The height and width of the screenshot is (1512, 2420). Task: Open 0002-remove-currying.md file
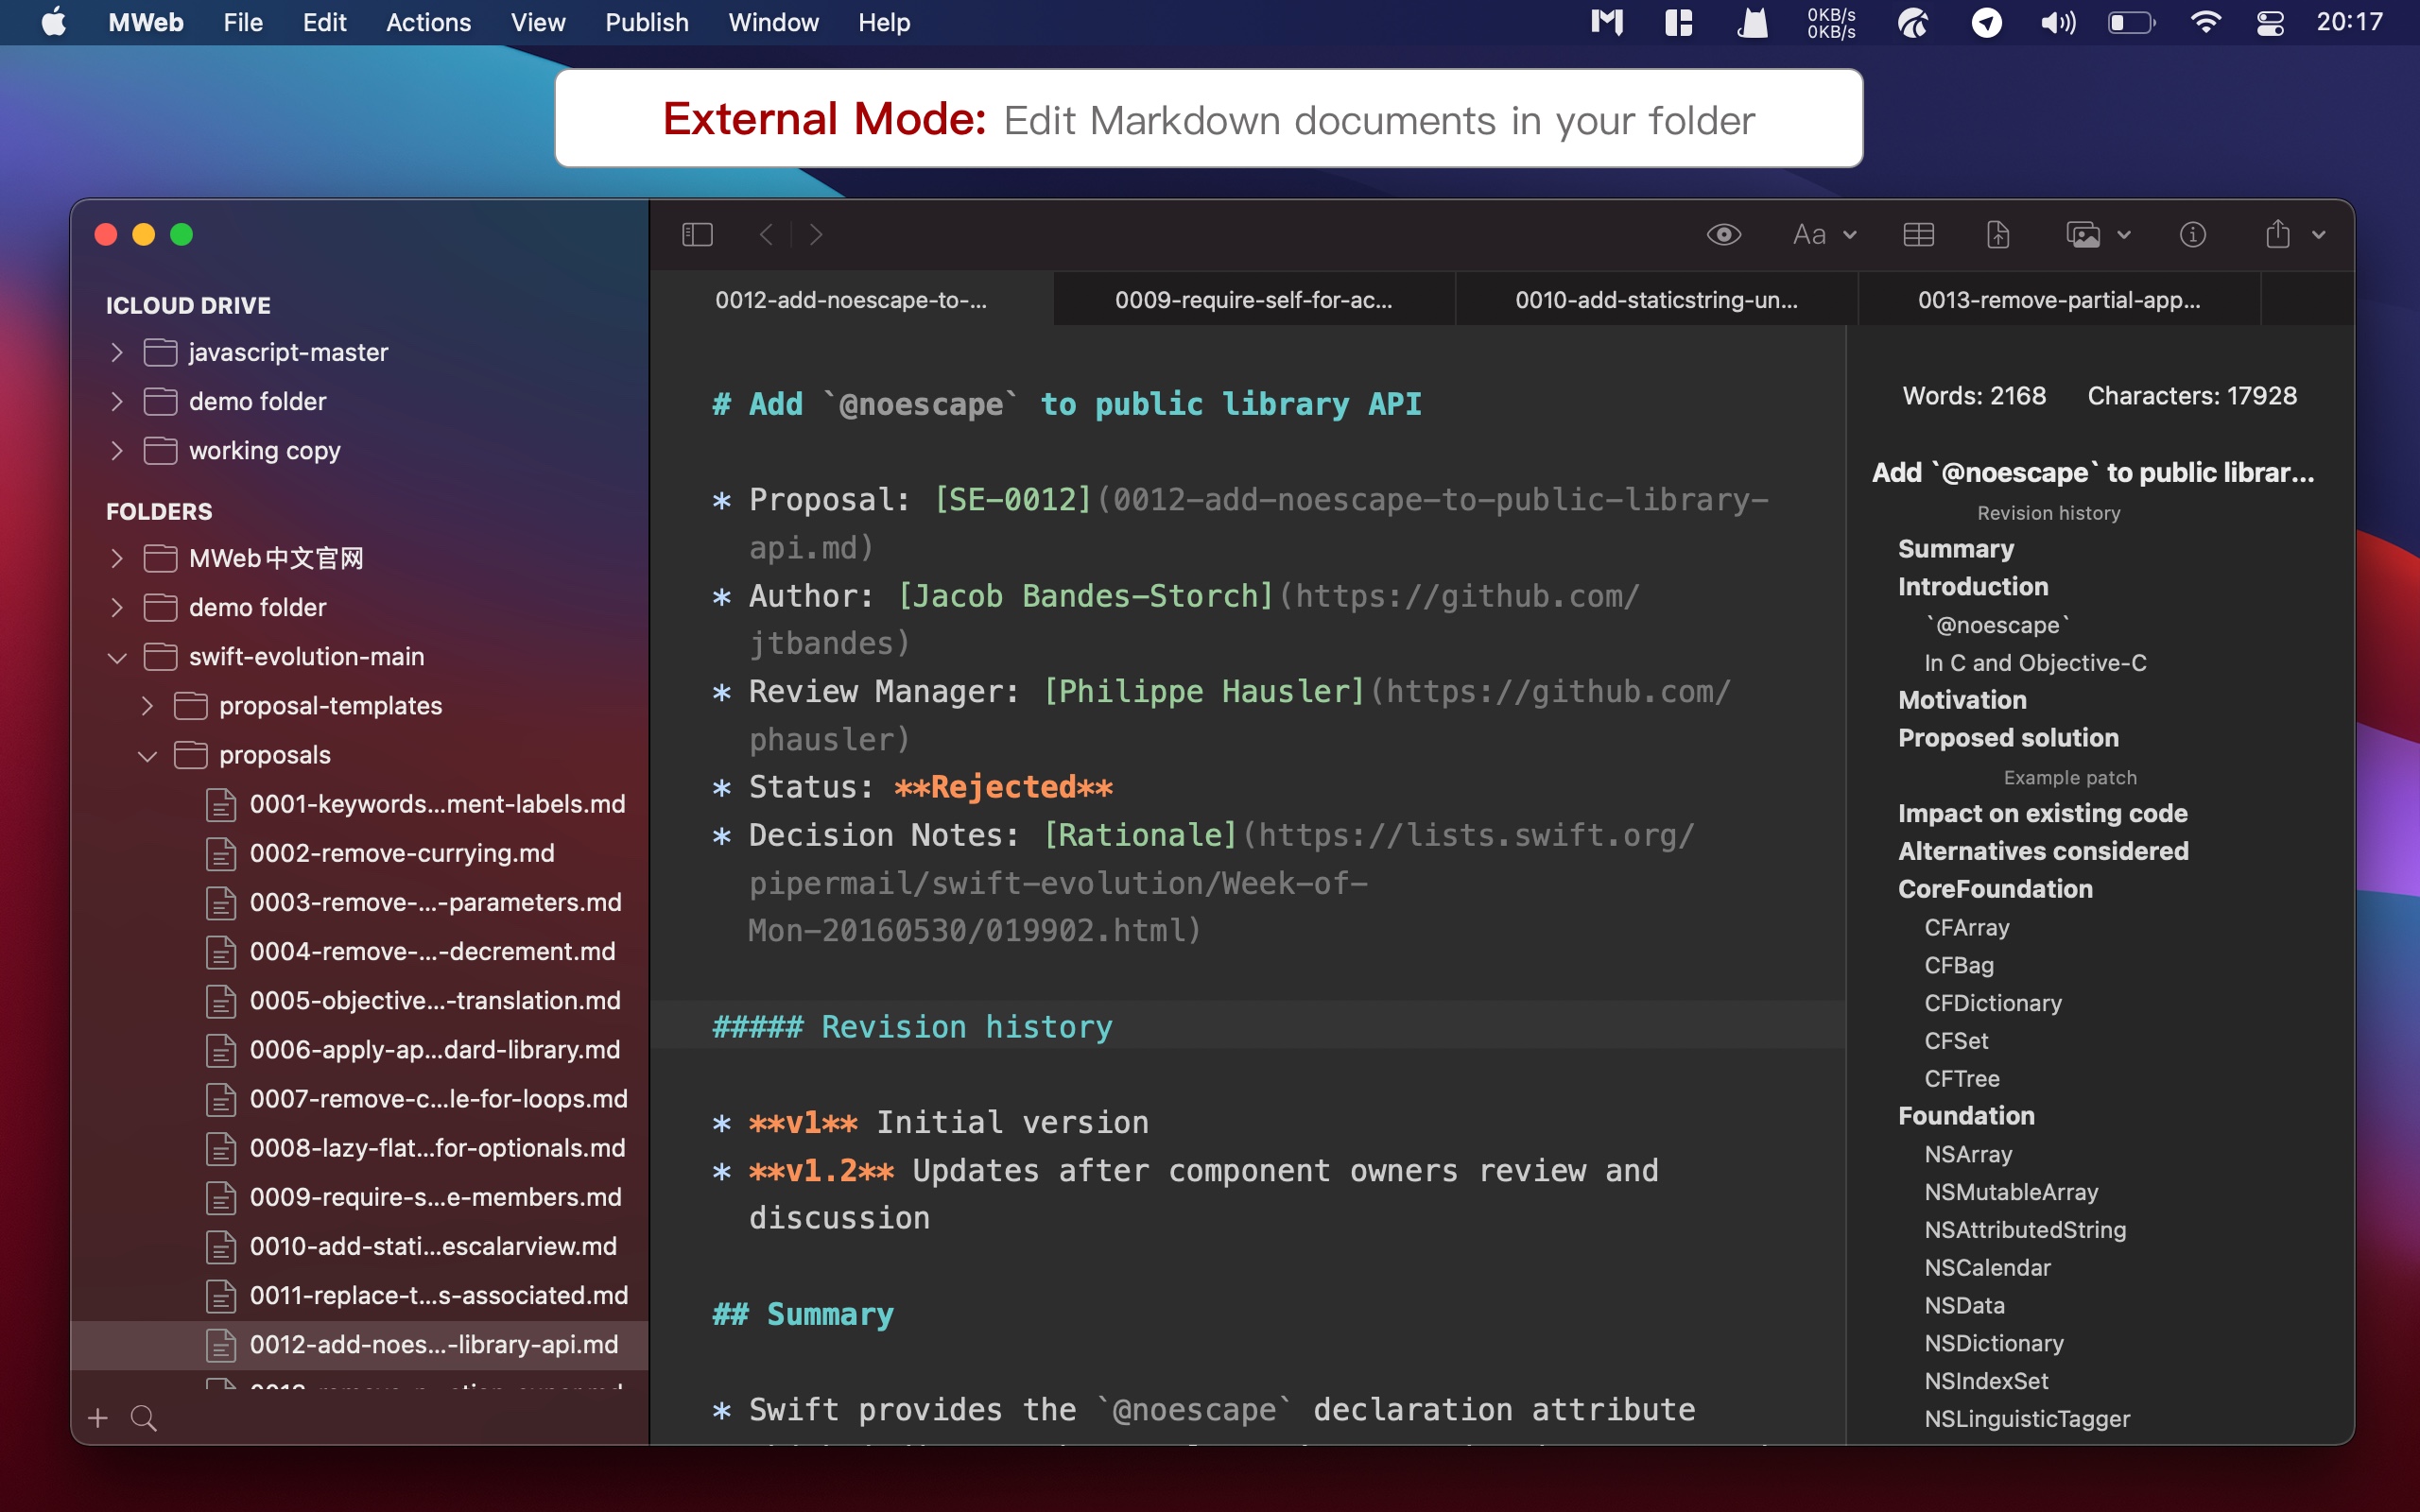[x=401, y=853]
